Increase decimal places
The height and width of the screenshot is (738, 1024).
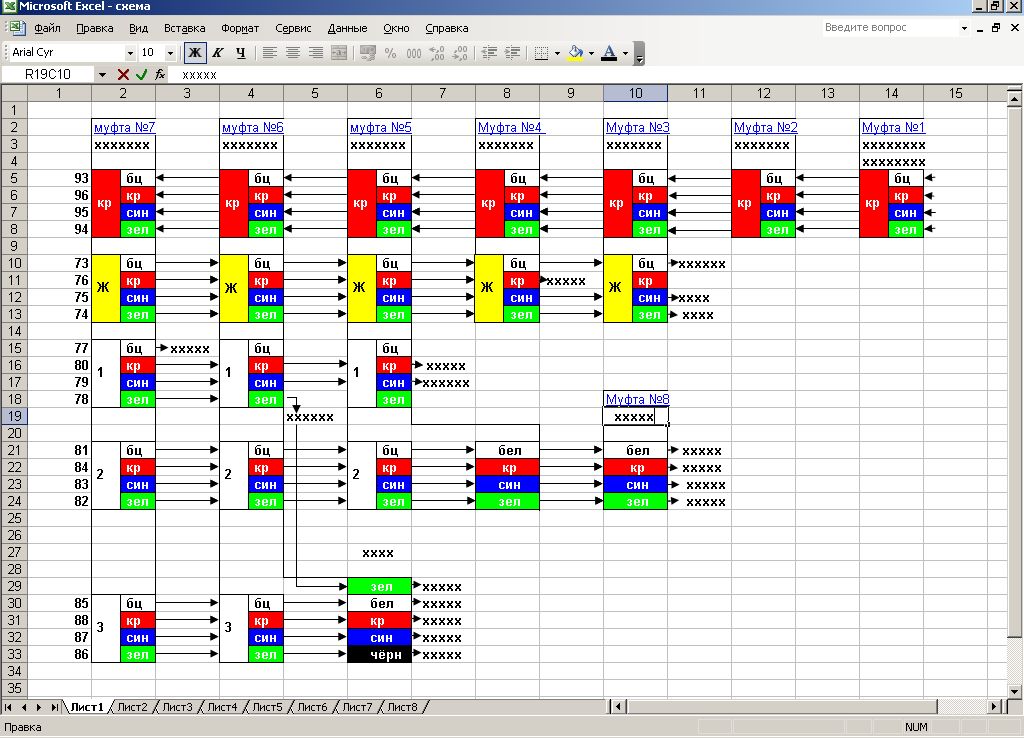click(437, 53)
